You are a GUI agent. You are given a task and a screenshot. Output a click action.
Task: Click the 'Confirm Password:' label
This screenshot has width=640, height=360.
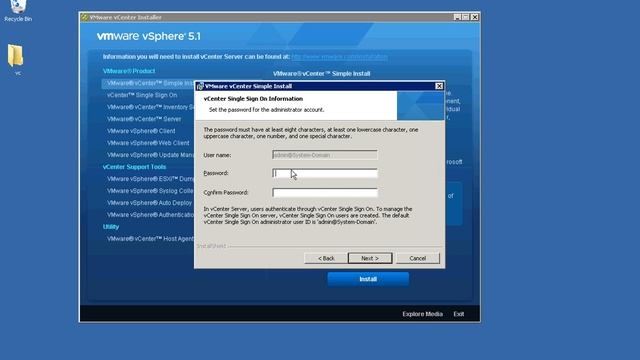pyautogui.click(x=226, y=192)
